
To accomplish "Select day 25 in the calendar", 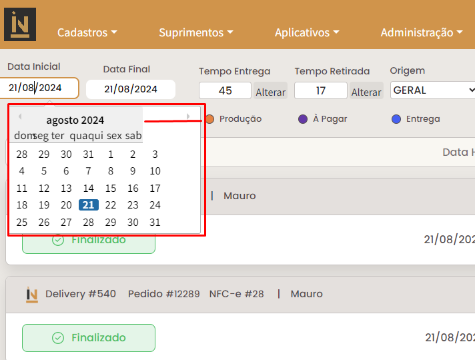I will (22, 222).
